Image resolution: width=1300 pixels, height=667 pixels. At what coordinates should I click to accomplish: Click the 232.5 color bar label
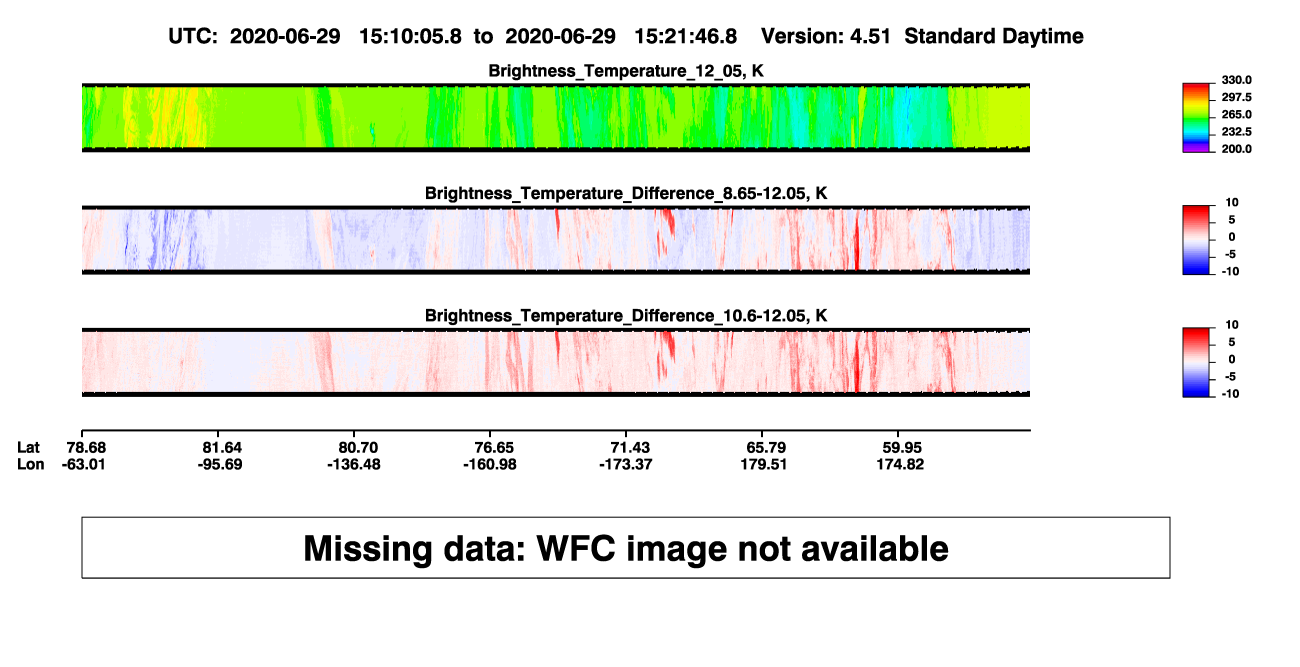pos(1237,131)
